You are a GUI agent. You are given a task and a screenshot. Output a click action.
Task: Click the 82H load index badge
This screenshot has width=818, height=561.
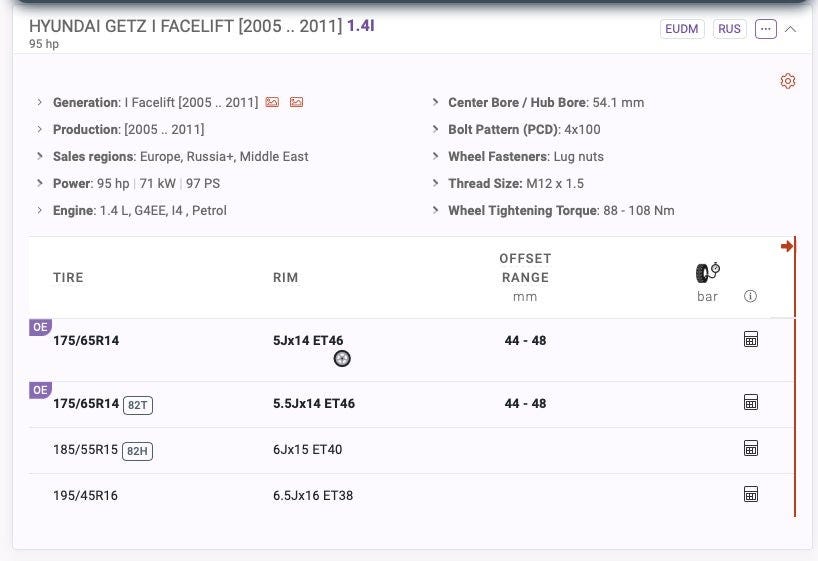[137, 451]
